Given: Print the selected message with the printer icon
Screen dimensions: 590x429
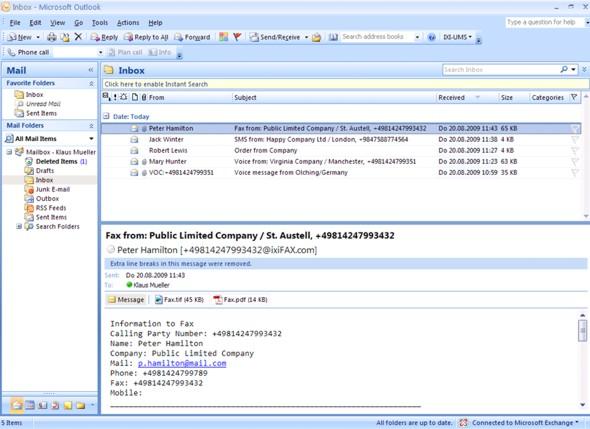Looking at the screenshot, I should (x=52, y=37).
